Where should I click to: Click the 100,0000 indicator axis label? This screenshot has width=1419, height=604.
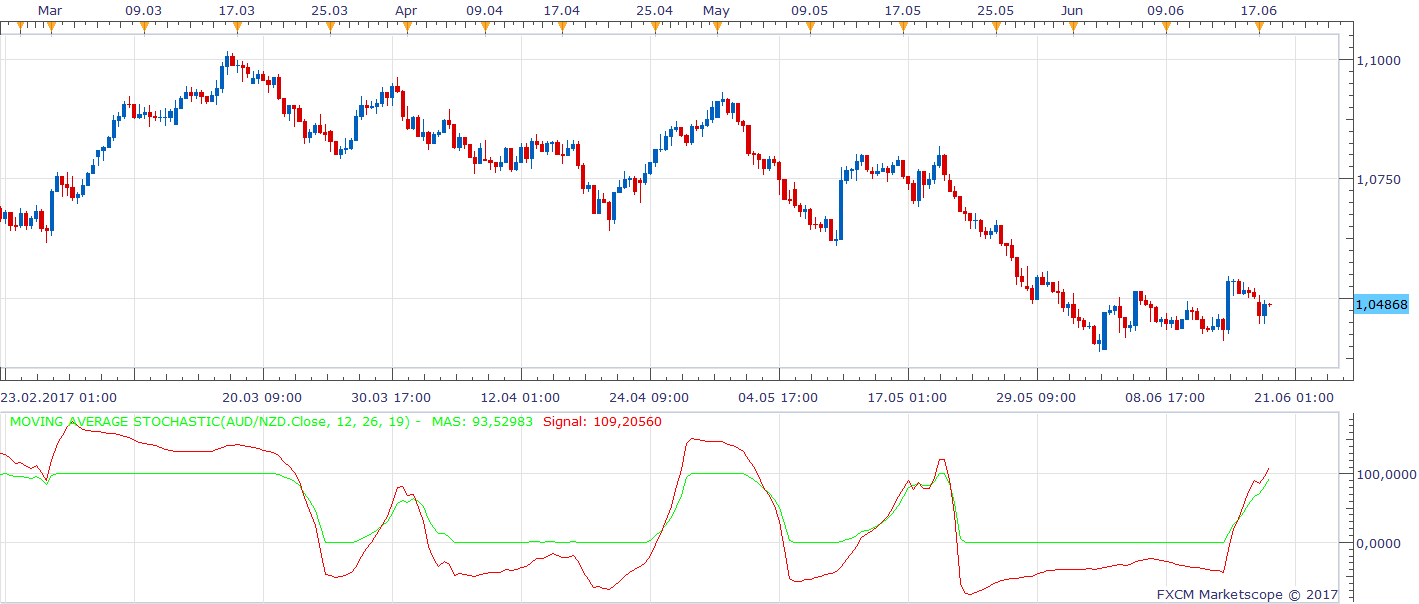point(1385,474)
